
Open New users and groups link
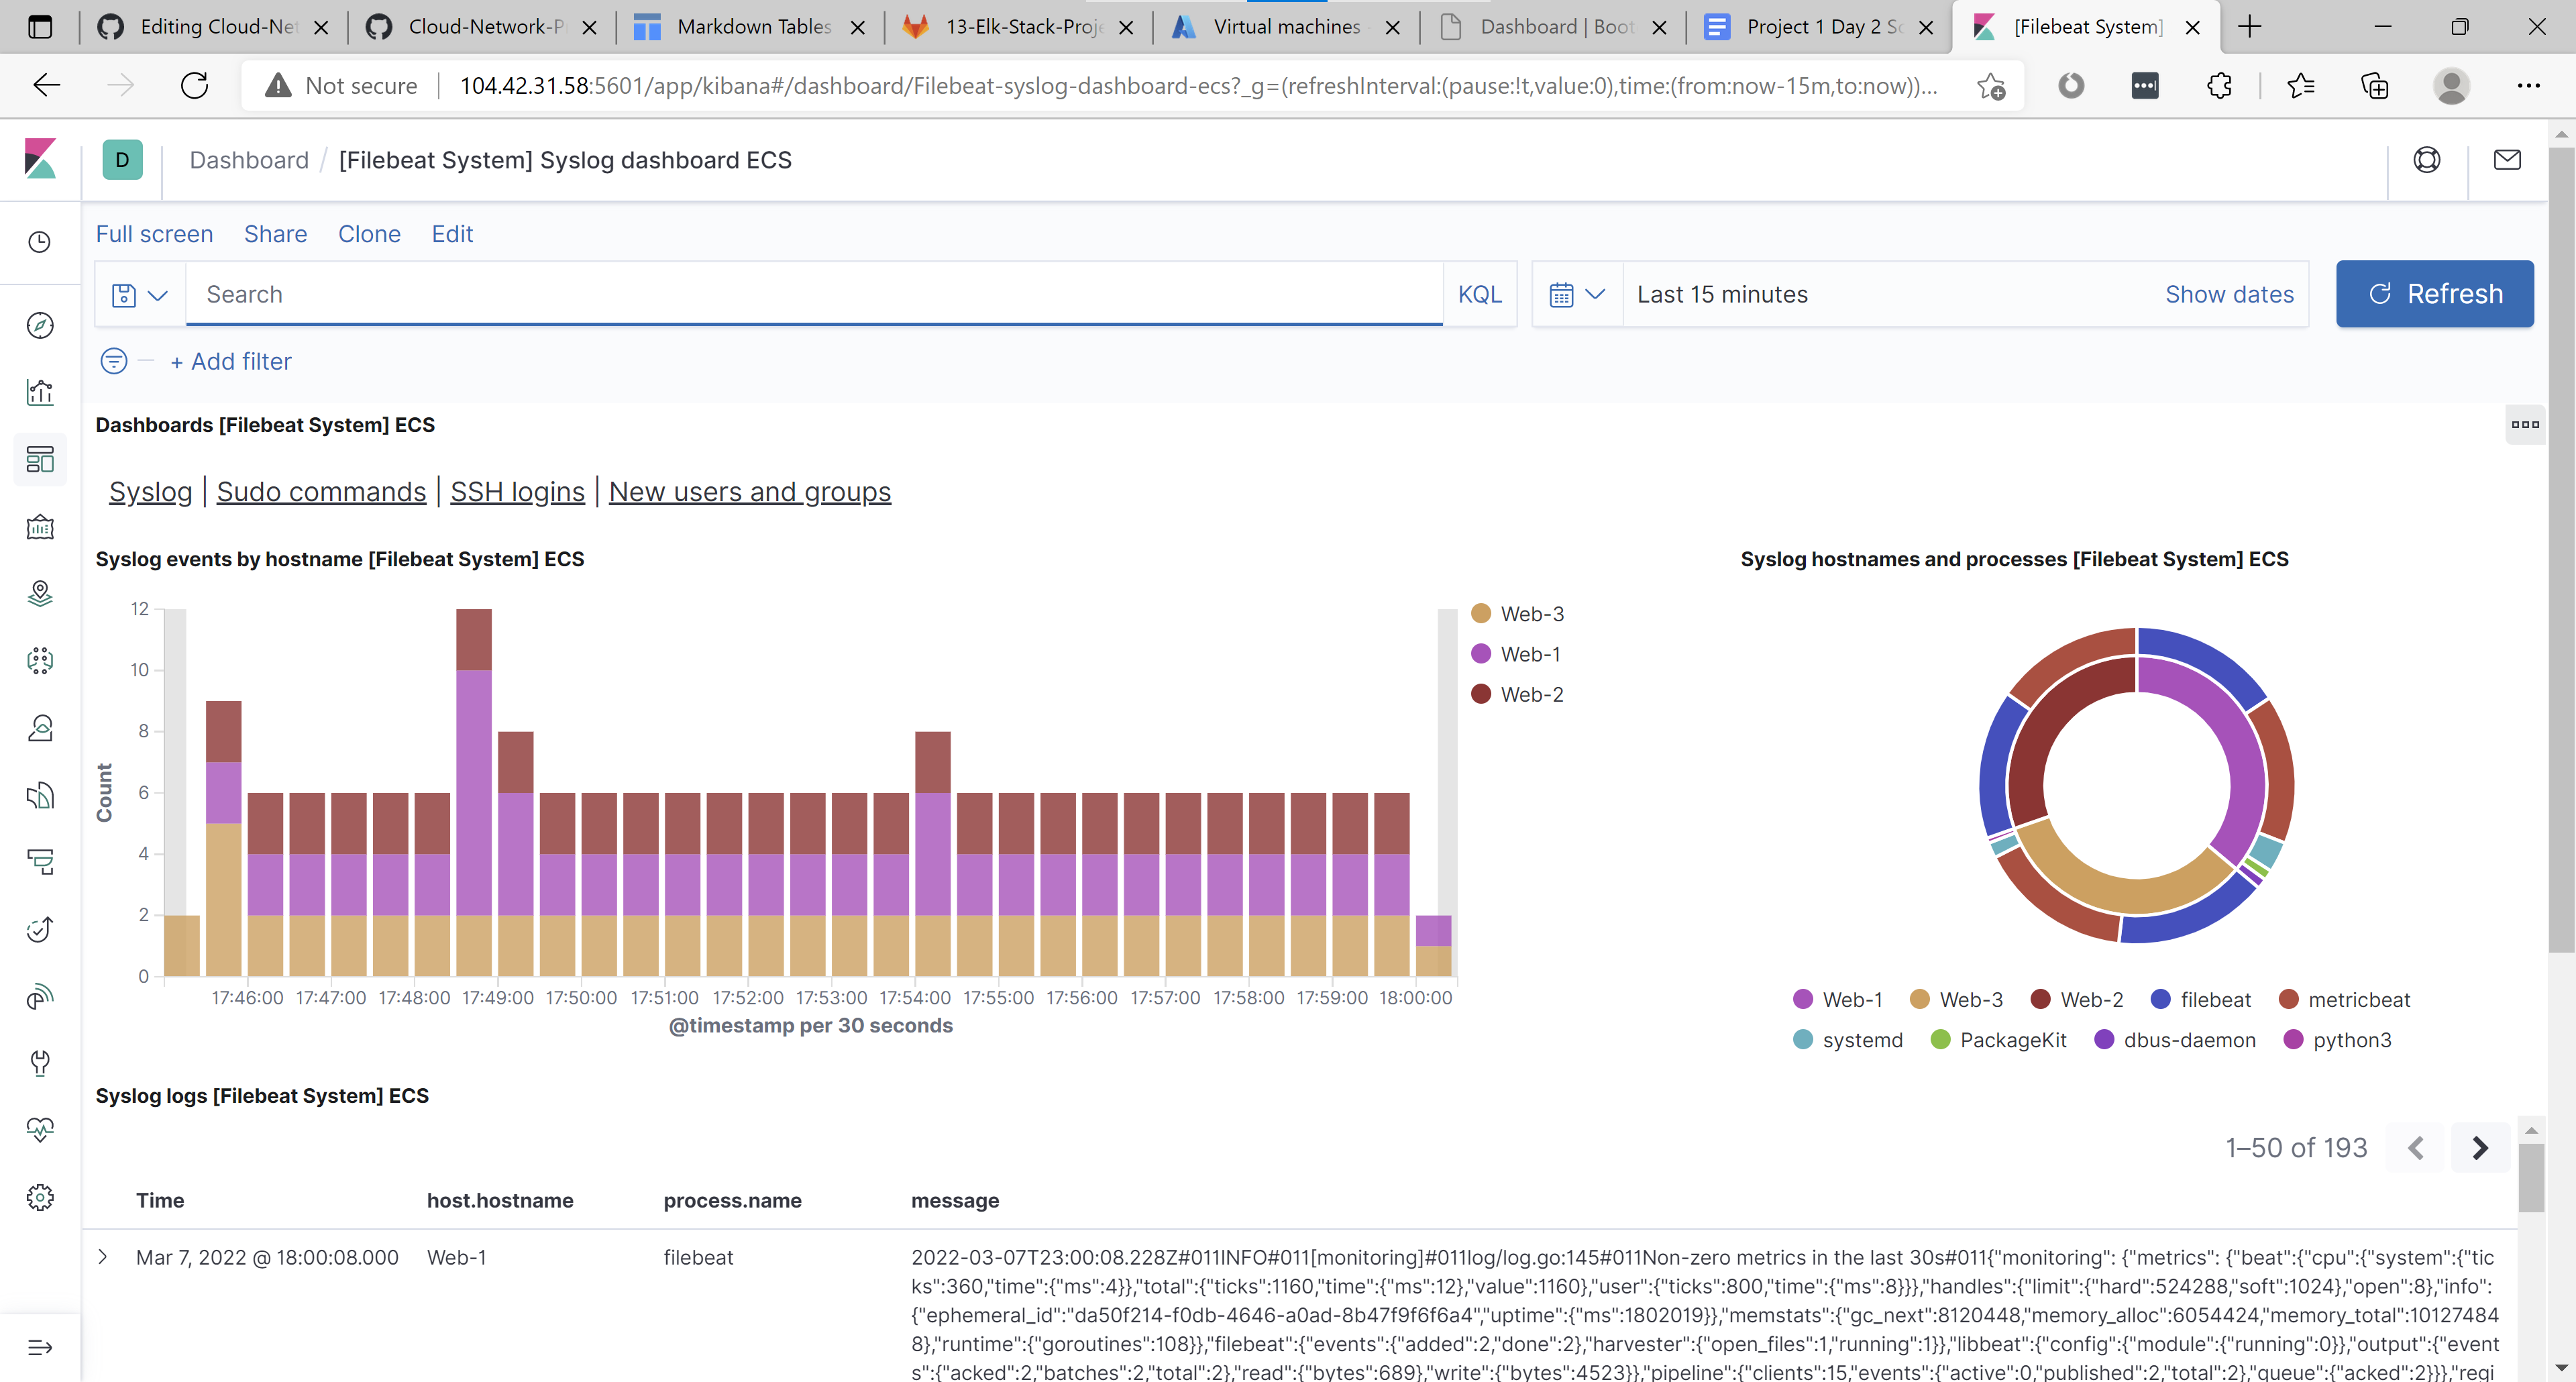pos(749,492)
